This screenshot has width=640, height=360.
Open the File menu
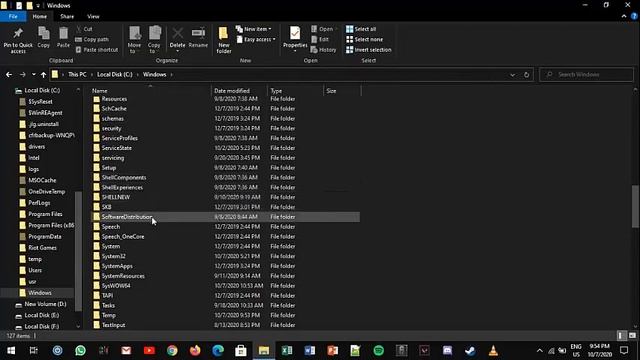click(x=13, y=16)
